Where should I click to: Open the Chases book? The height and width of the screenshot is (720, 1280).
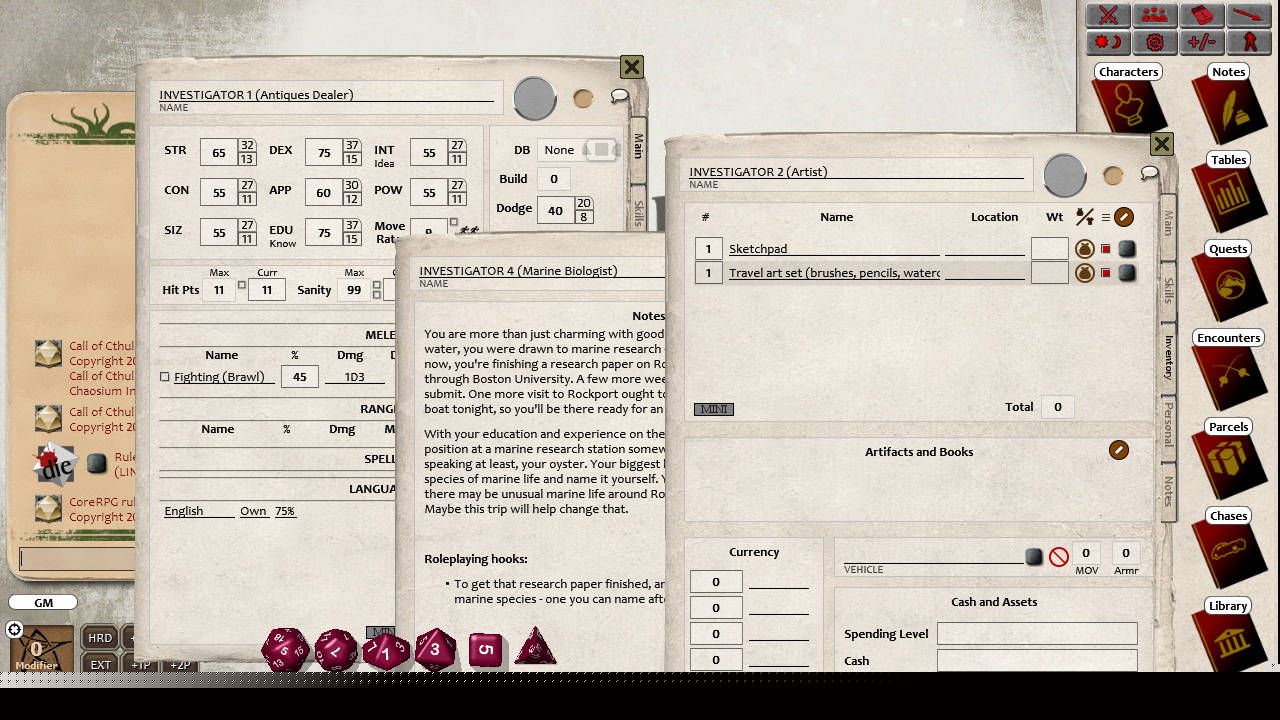pyautogui.click(x=1228, y=548)
